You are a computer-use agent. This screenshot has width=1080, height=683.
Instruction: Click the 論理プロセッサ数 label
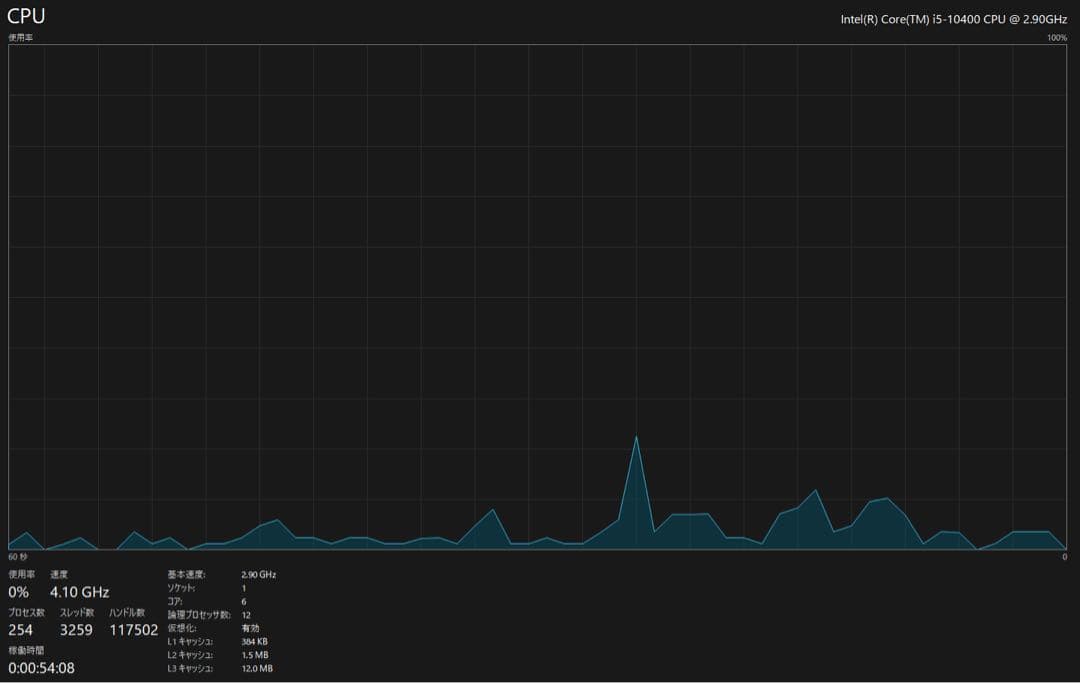[x=199, y=614]
